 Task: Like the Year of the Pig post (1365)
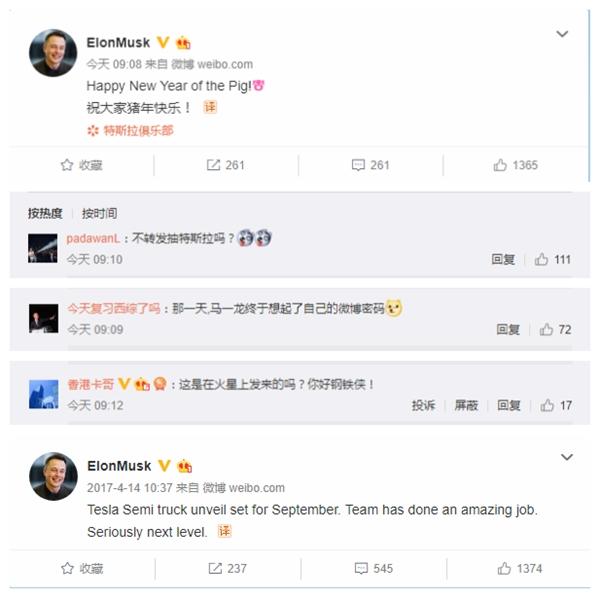tap(515, 165)
